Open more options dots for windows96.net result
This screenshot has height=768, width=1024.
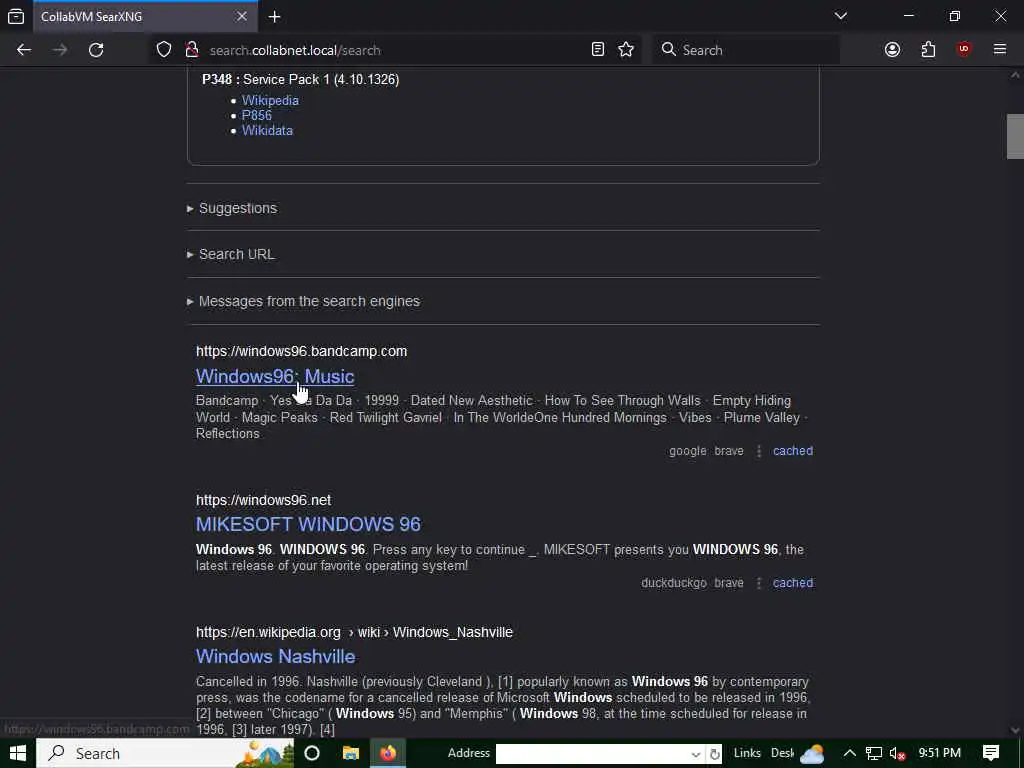click(x=759, y=583)
